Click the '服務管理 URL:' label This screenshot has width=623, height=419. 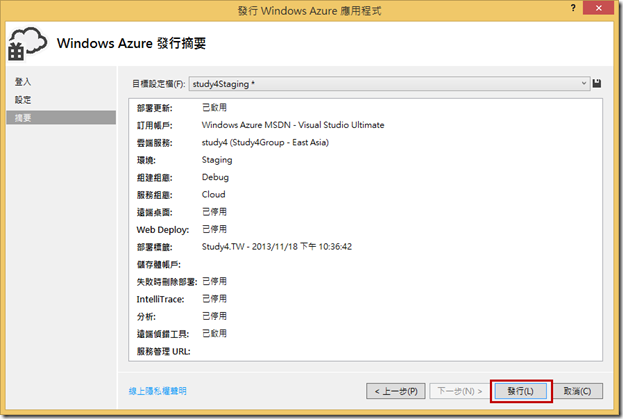point(164,351)
